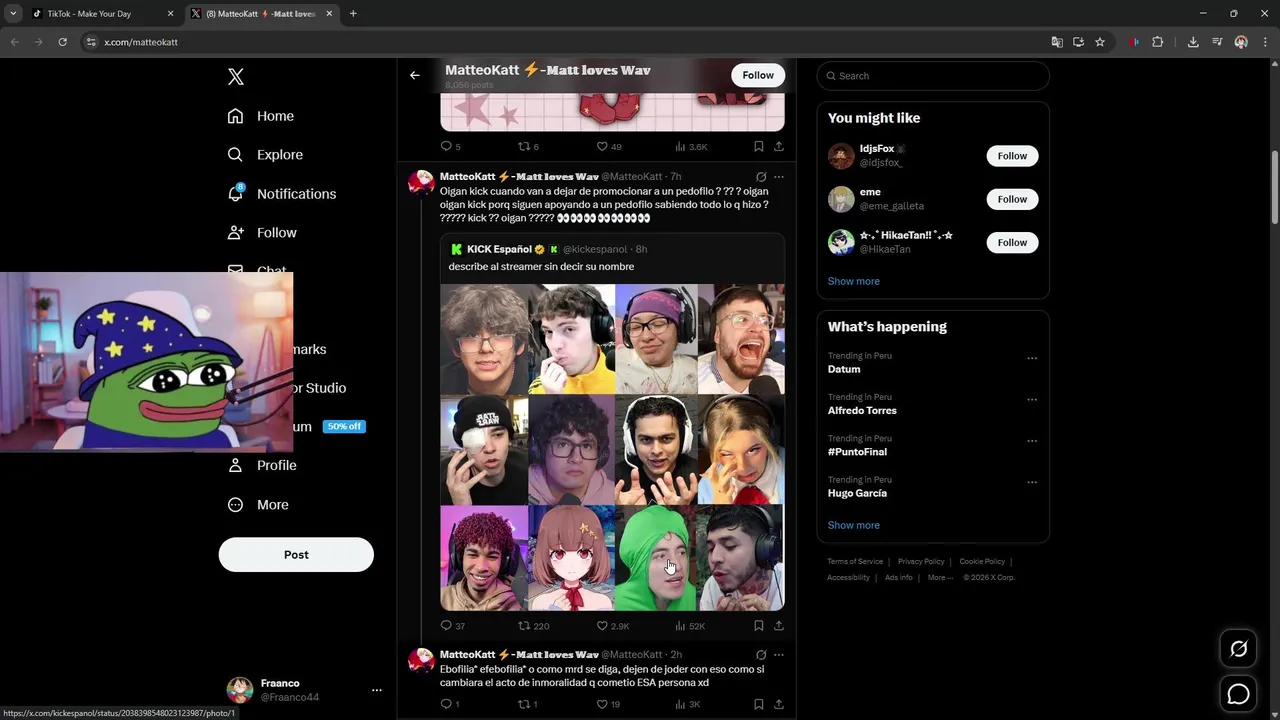Click the address bar URL
1280x720 pixels.
[x=141, y=42]
